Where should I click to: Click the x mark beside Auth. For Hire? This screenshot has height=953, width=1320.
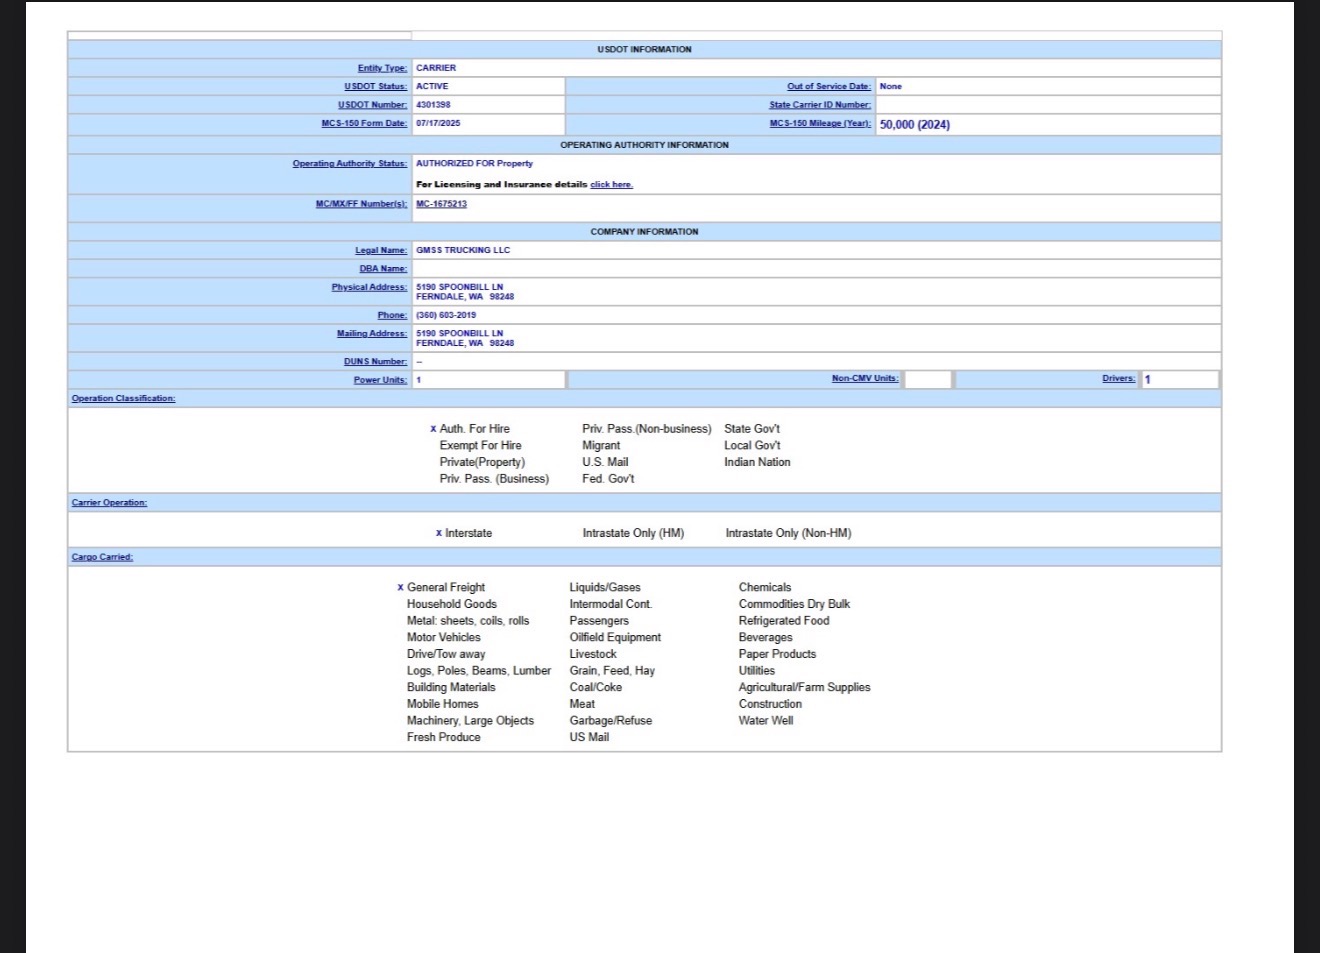tap(432, 429)
